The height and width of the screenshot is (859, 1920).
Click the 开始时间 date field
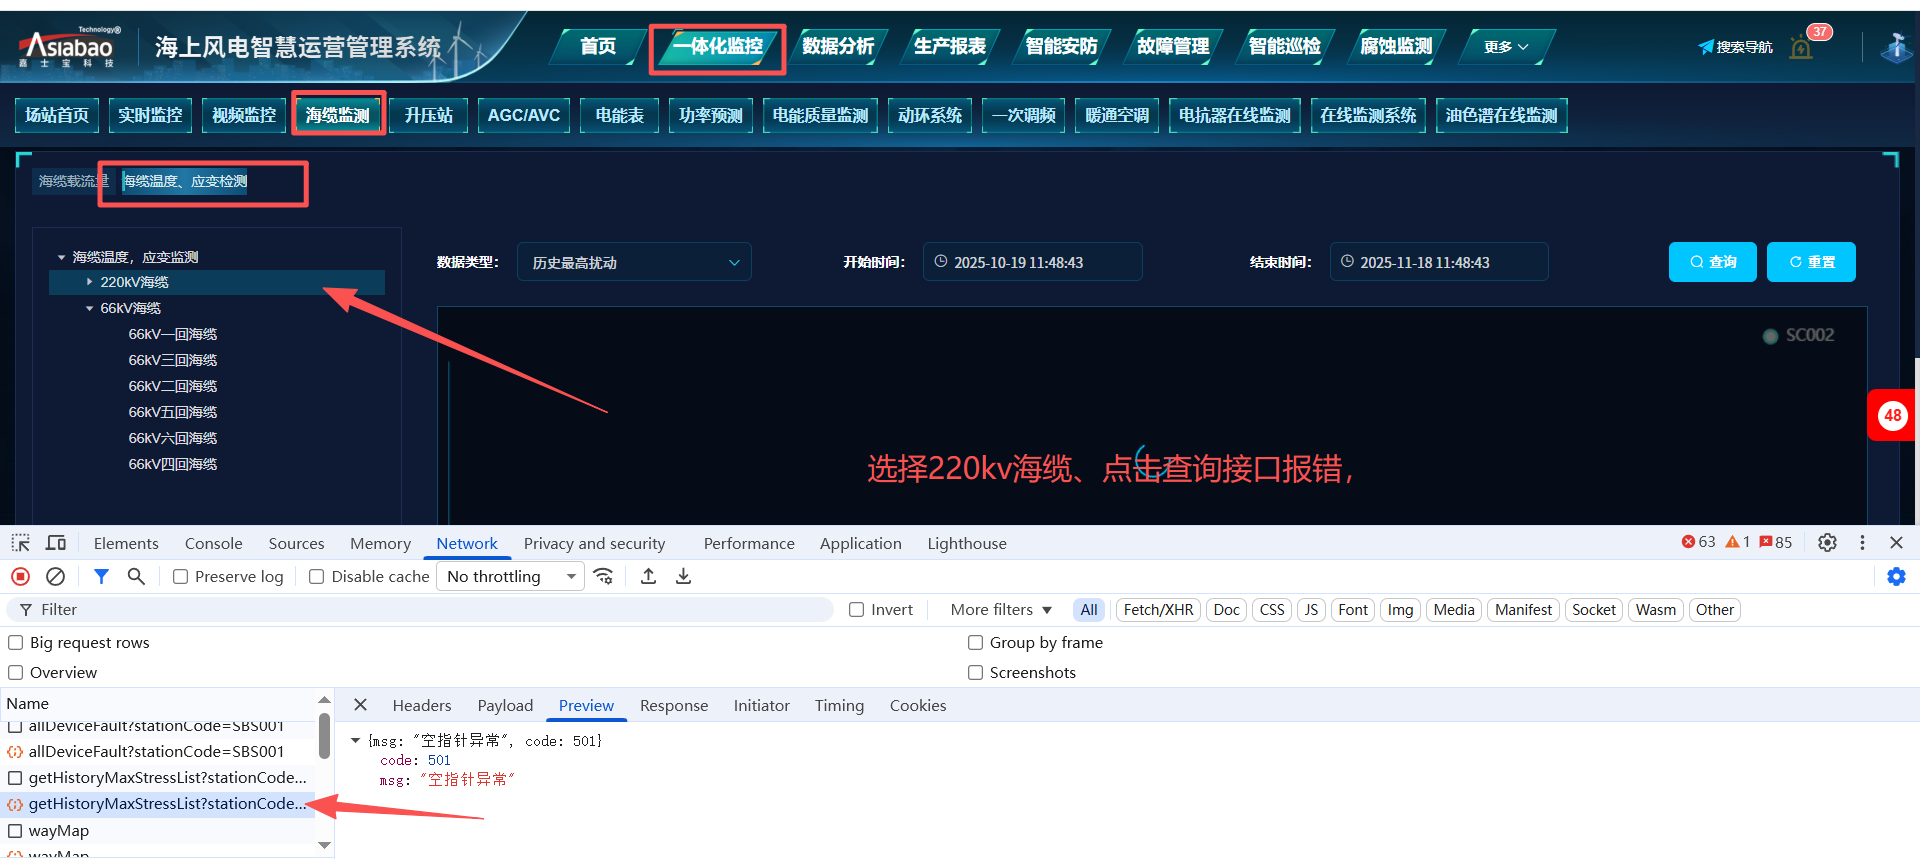tap(1032, 262)
